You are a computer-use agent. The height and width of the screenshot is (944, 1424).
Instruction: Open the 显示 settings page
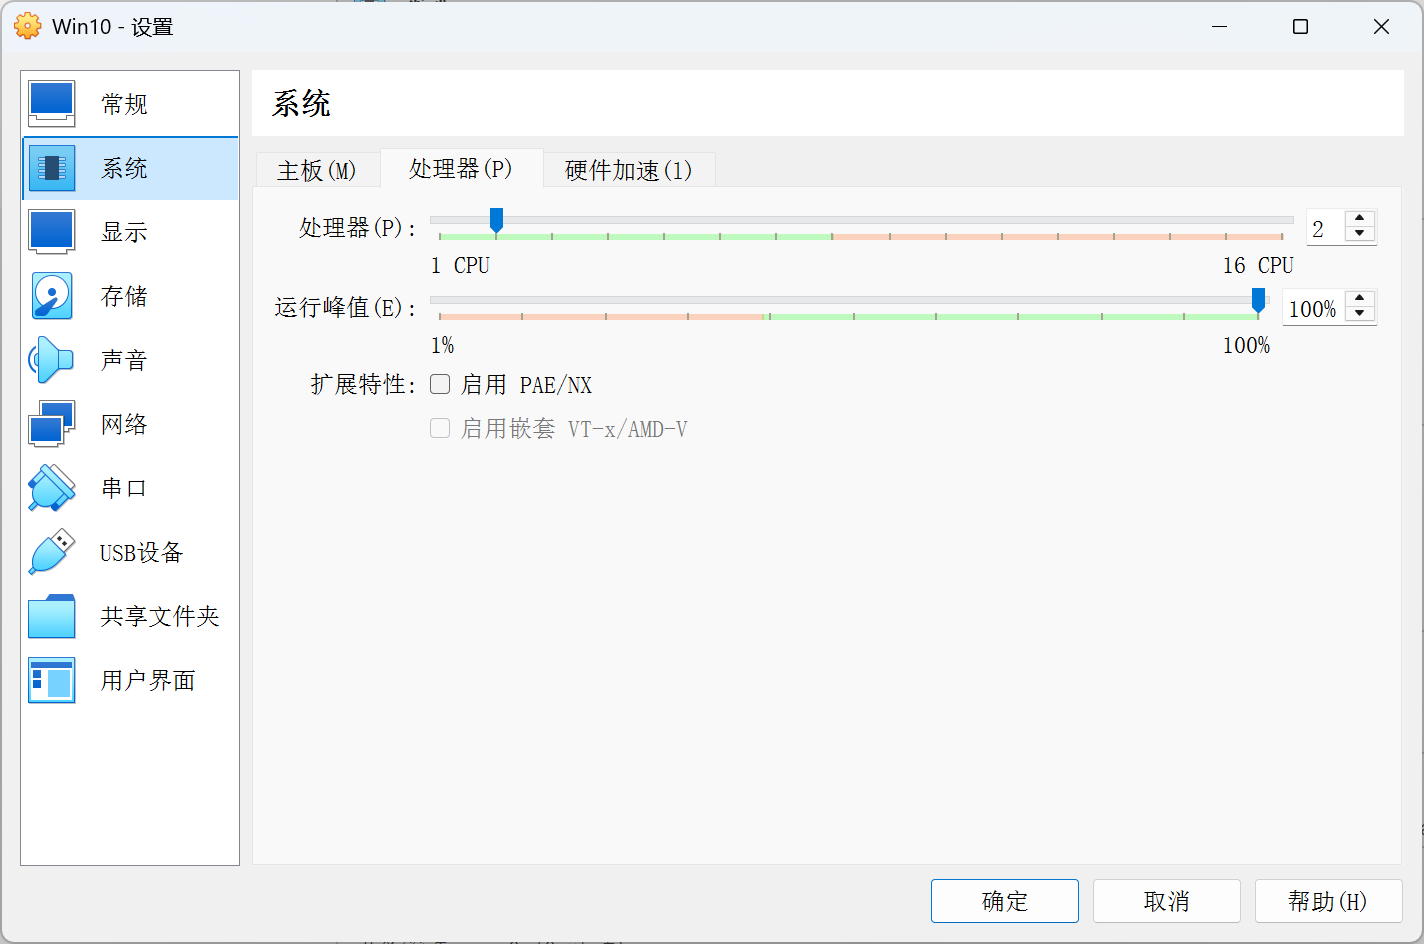click(52, 232)
